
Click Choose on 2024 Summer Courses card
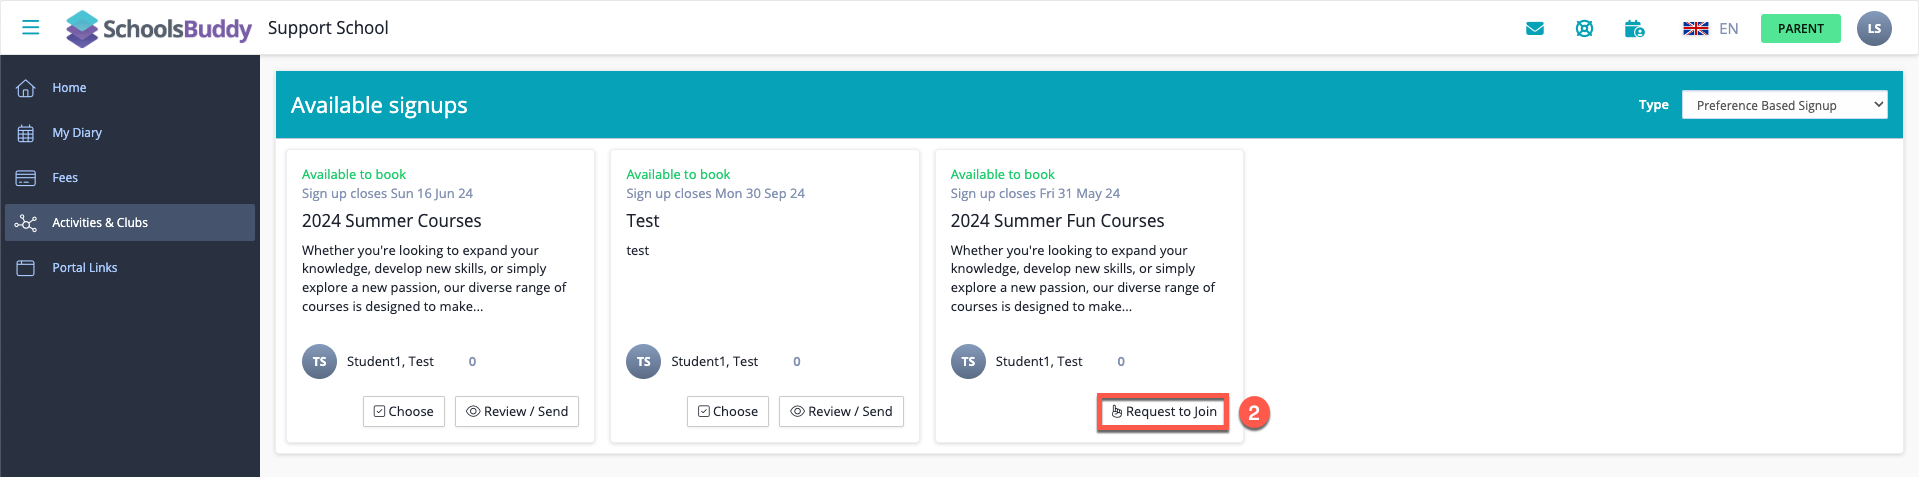pos(404,411)
